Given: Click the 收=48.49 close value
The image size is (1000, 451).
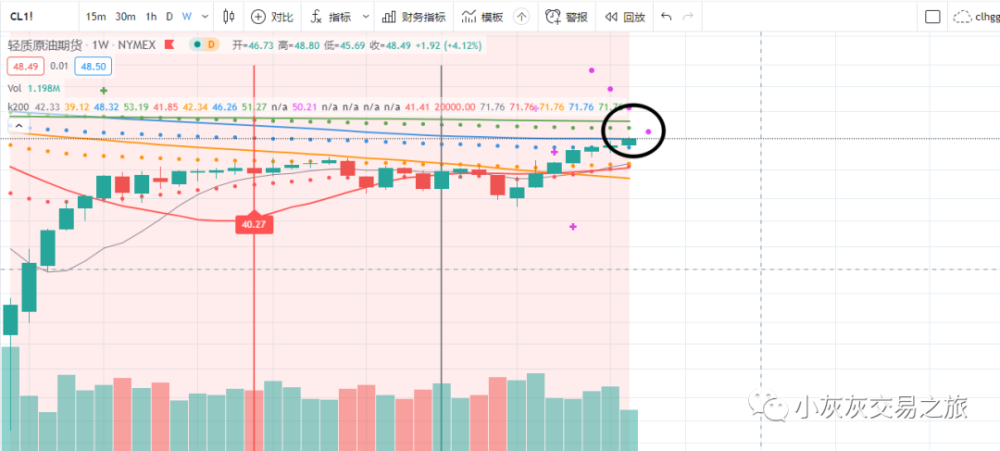Looking at the screenshot, I should (x=390, y=45).
